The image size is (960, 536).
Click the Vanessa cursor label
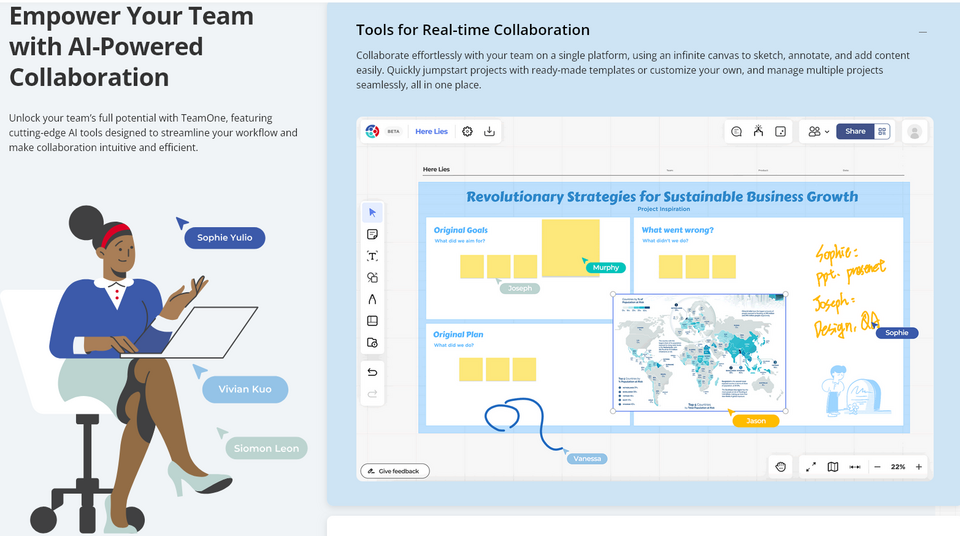[587, 458]
